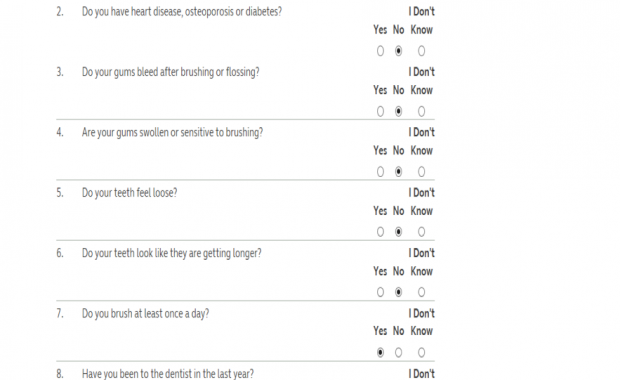Select Yes for swollen or sensitive gums
The width and height of the screenshot is (620, 380).
pyautogui.click(x=380, y=172)
